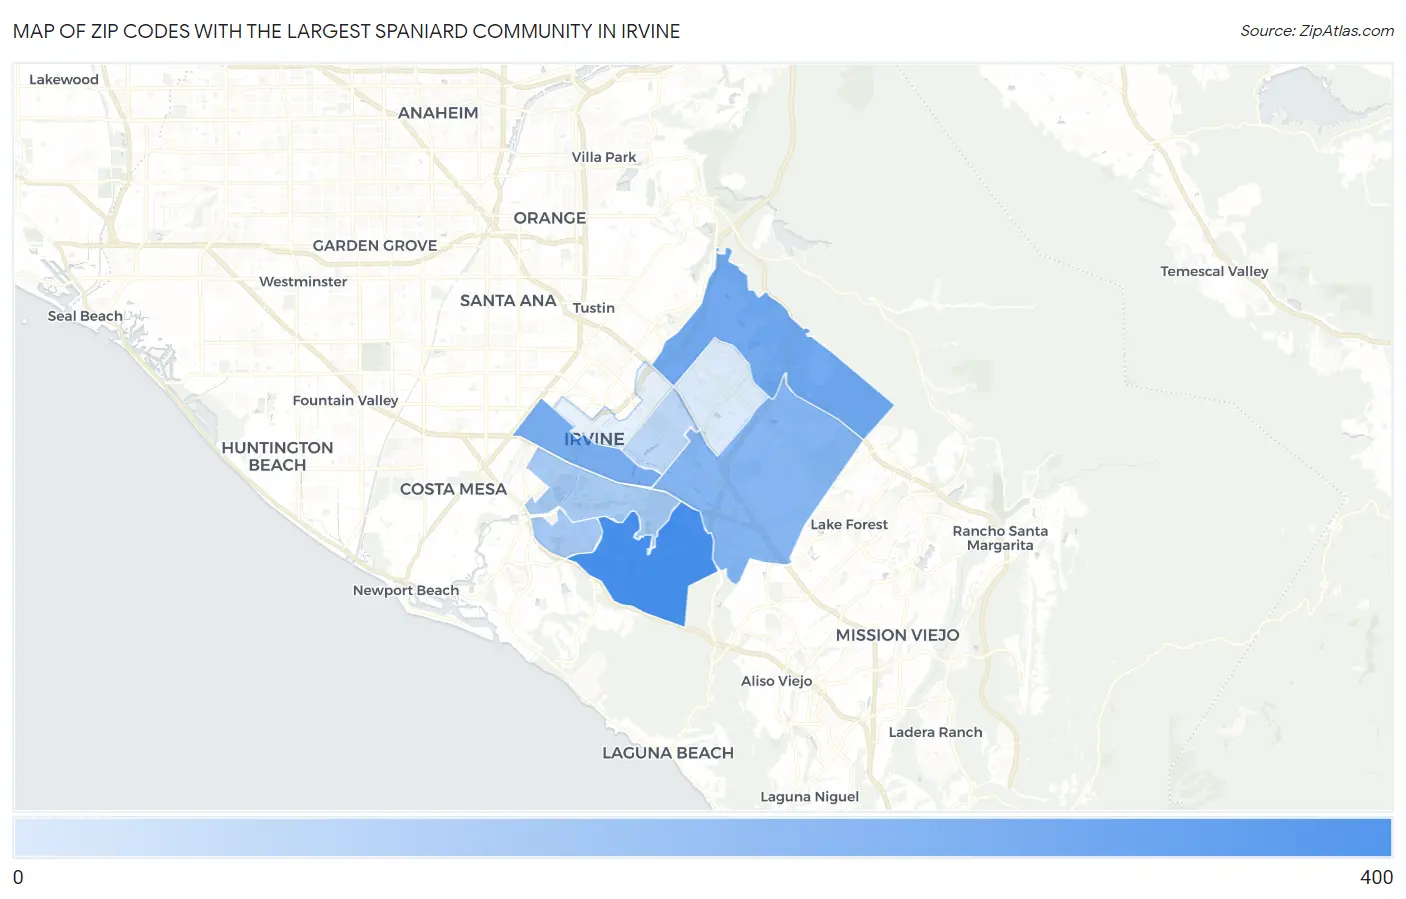This screenshot has height=899, width=1406.
Task: Click the Newport Beach map label
Action: coord(406,590)
